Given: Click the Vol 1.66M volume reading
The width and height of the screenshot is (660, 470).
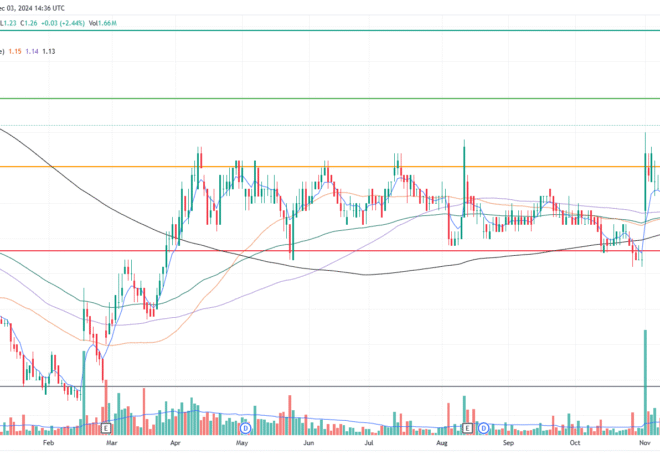Looking at the screenshot, I should pyautogui.click(x=103, y=23).
